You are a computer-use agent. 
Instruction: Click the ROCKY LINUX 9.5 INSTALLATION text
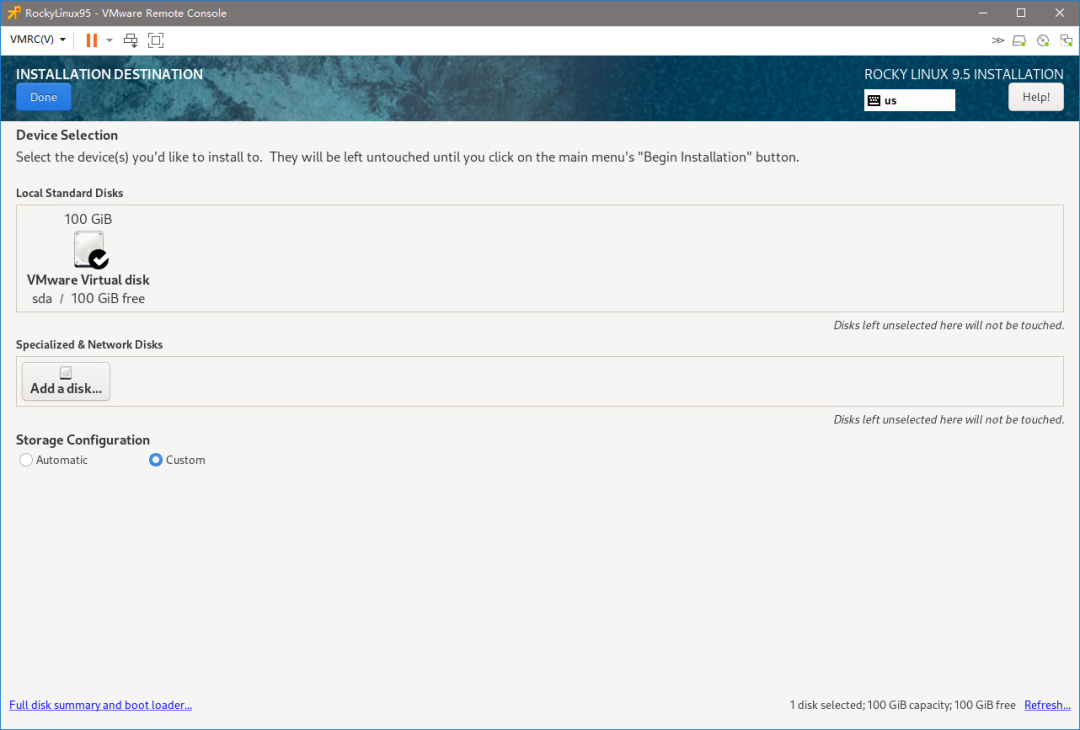[964, 74]
